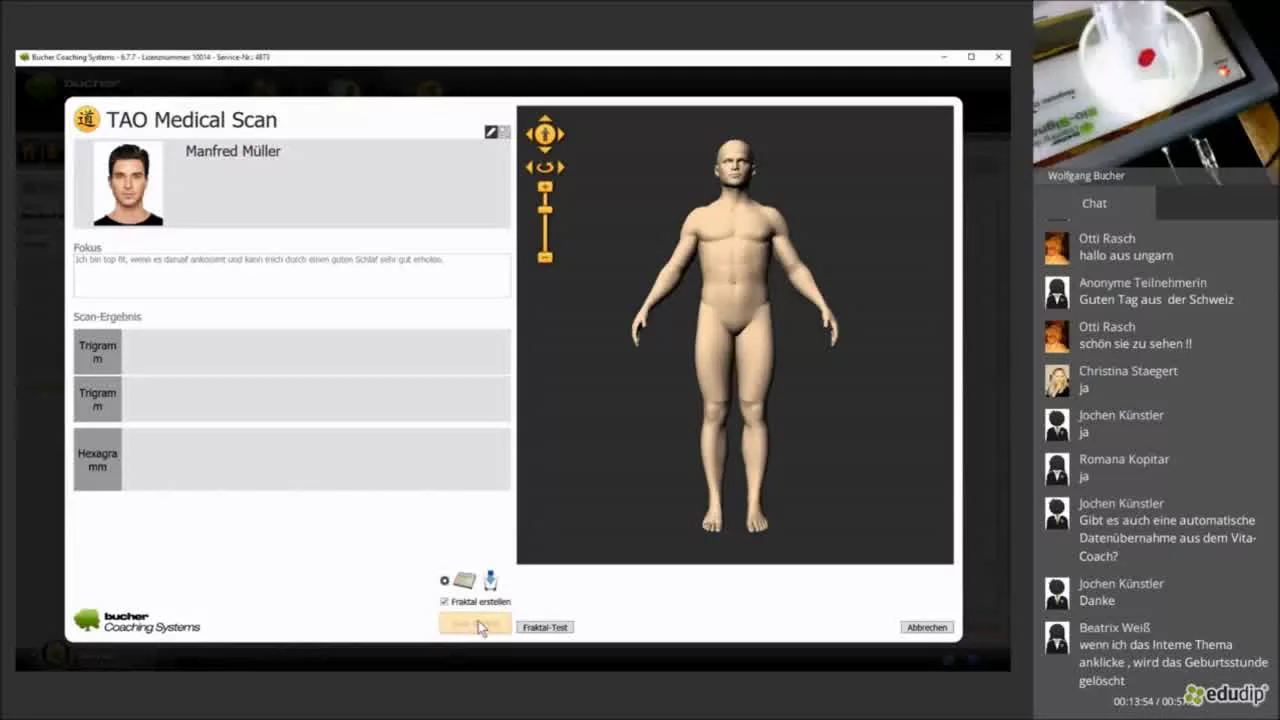This screenshot has height=720, width=1280.
Task: Click the 3D human body model
Action: 735,335
